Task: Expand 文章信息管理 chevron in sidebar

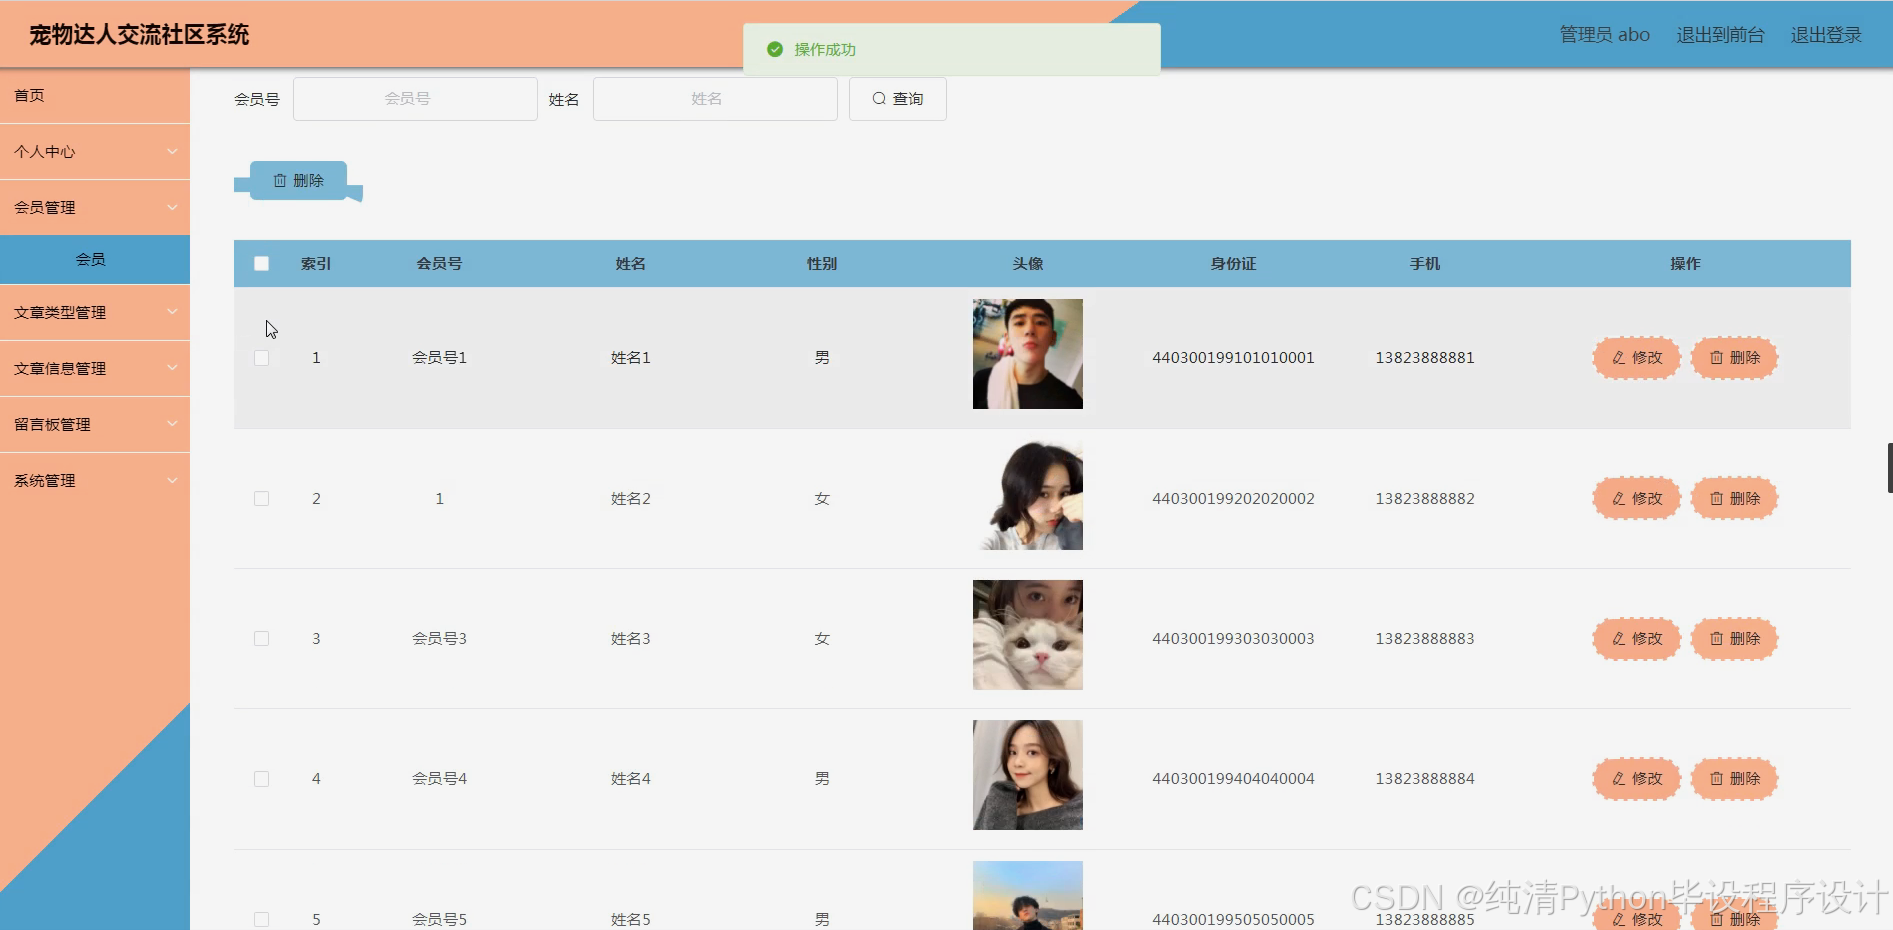Action: 172,369
